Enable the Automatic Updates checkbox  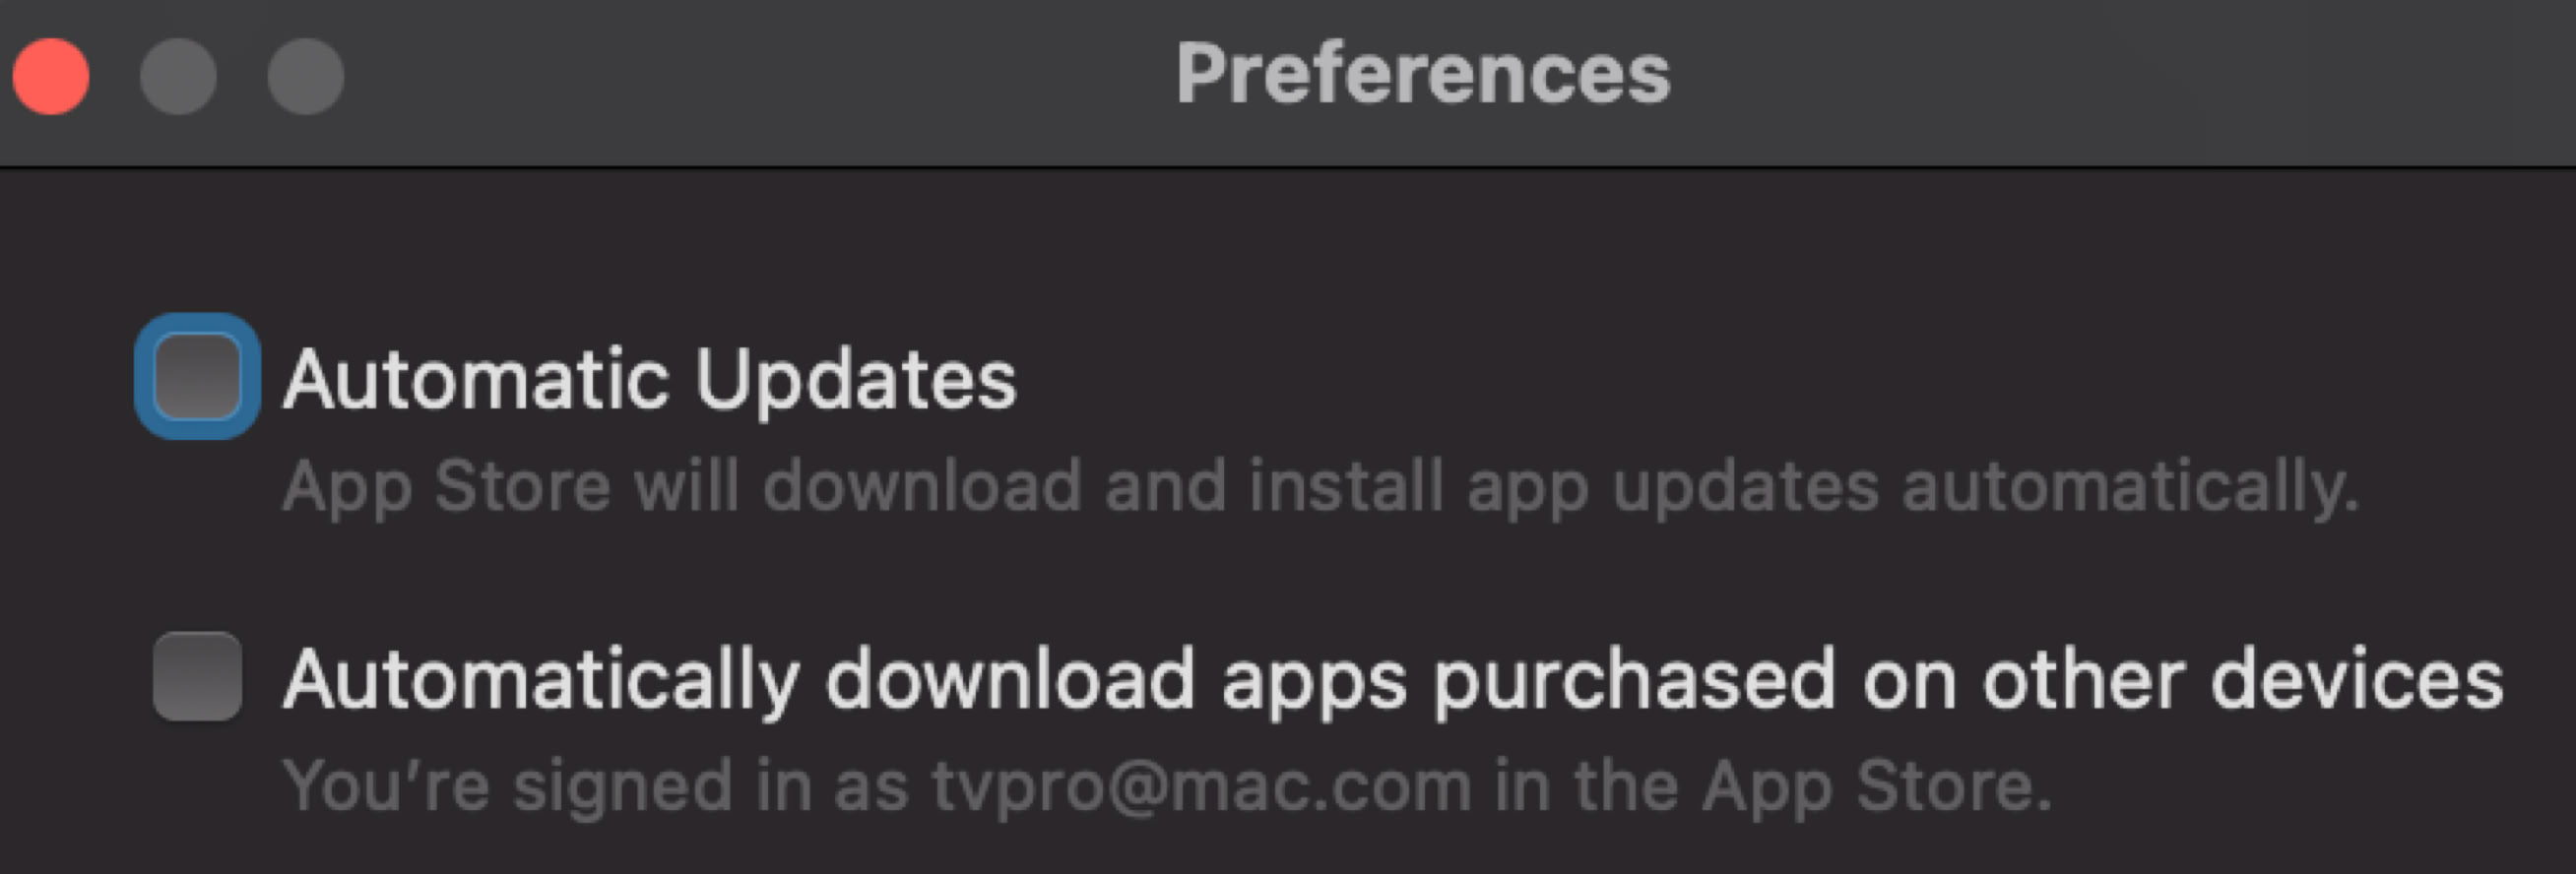[197, 376]
